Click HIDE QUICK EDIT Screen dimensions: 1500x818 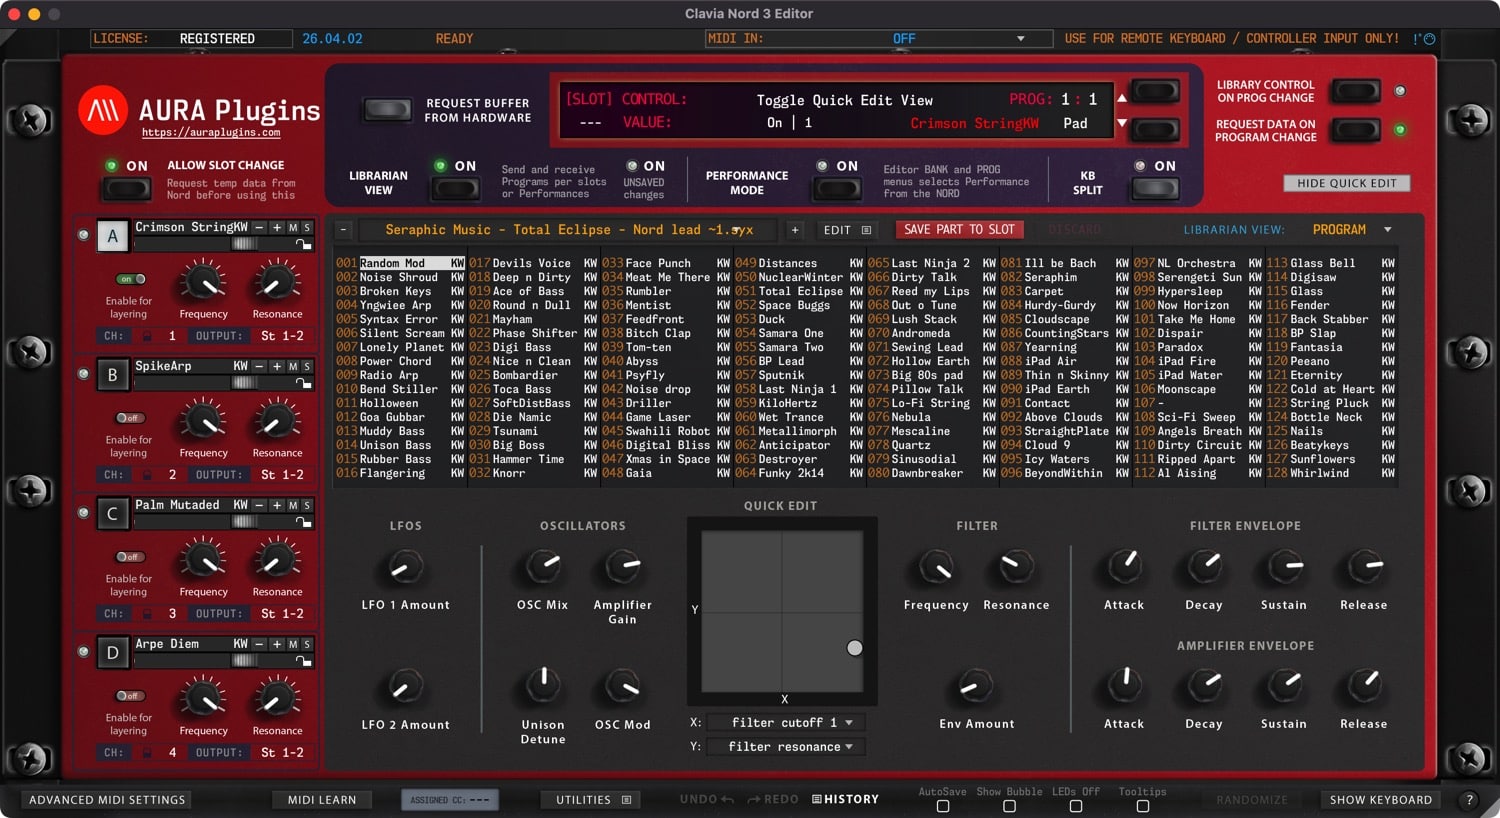1346,183
